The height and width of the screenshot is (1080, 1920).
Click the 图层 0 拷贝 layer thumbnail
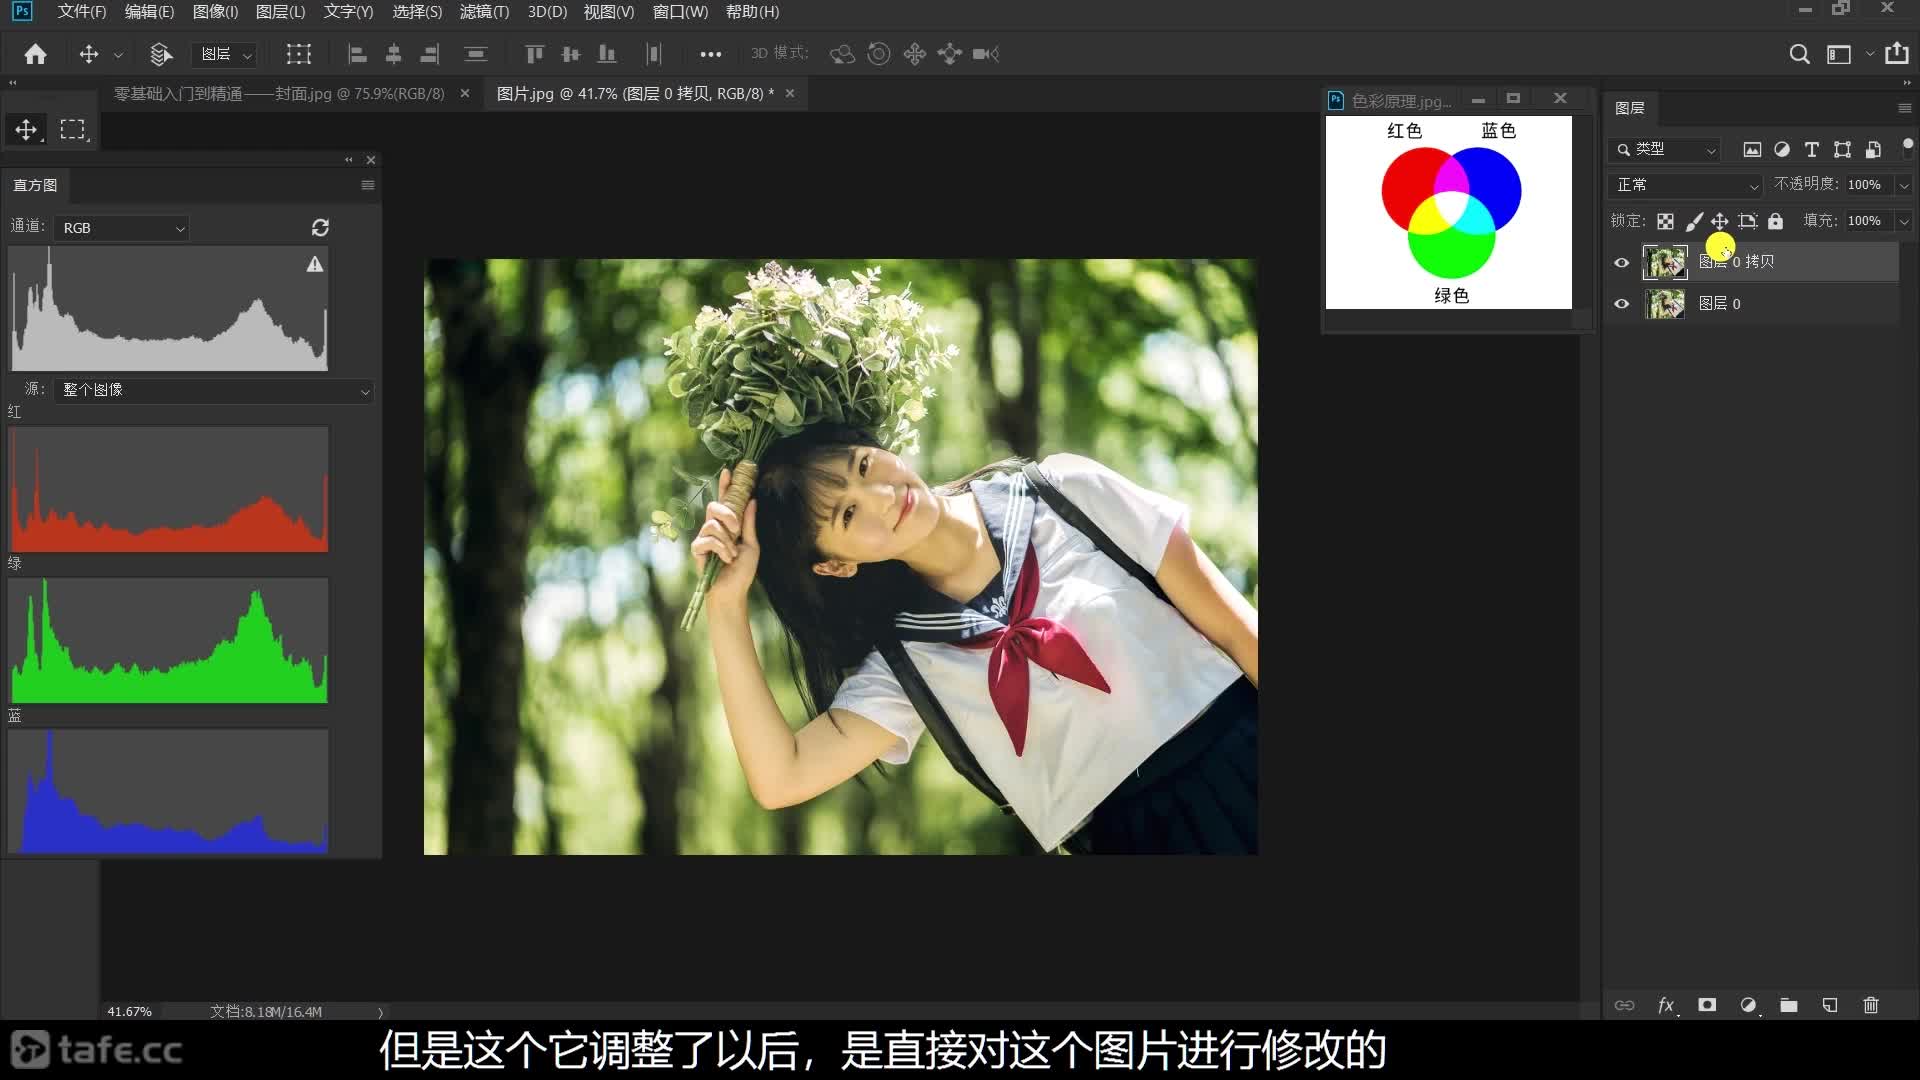1665,262
